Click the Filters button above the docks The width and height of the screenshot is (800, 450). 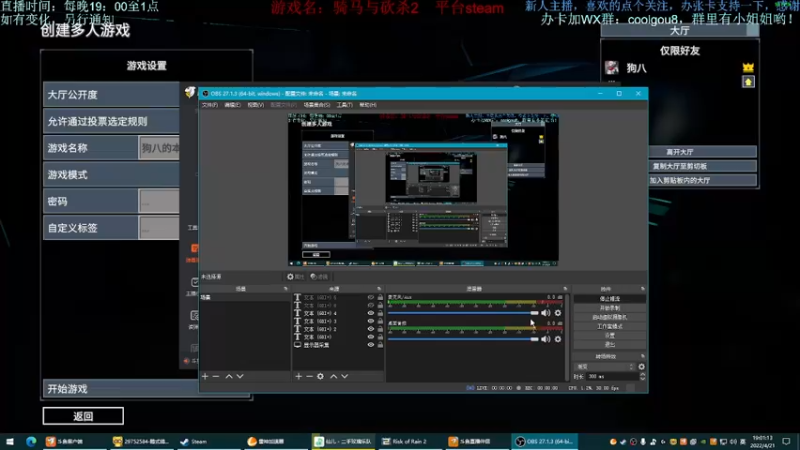point(319,277)
